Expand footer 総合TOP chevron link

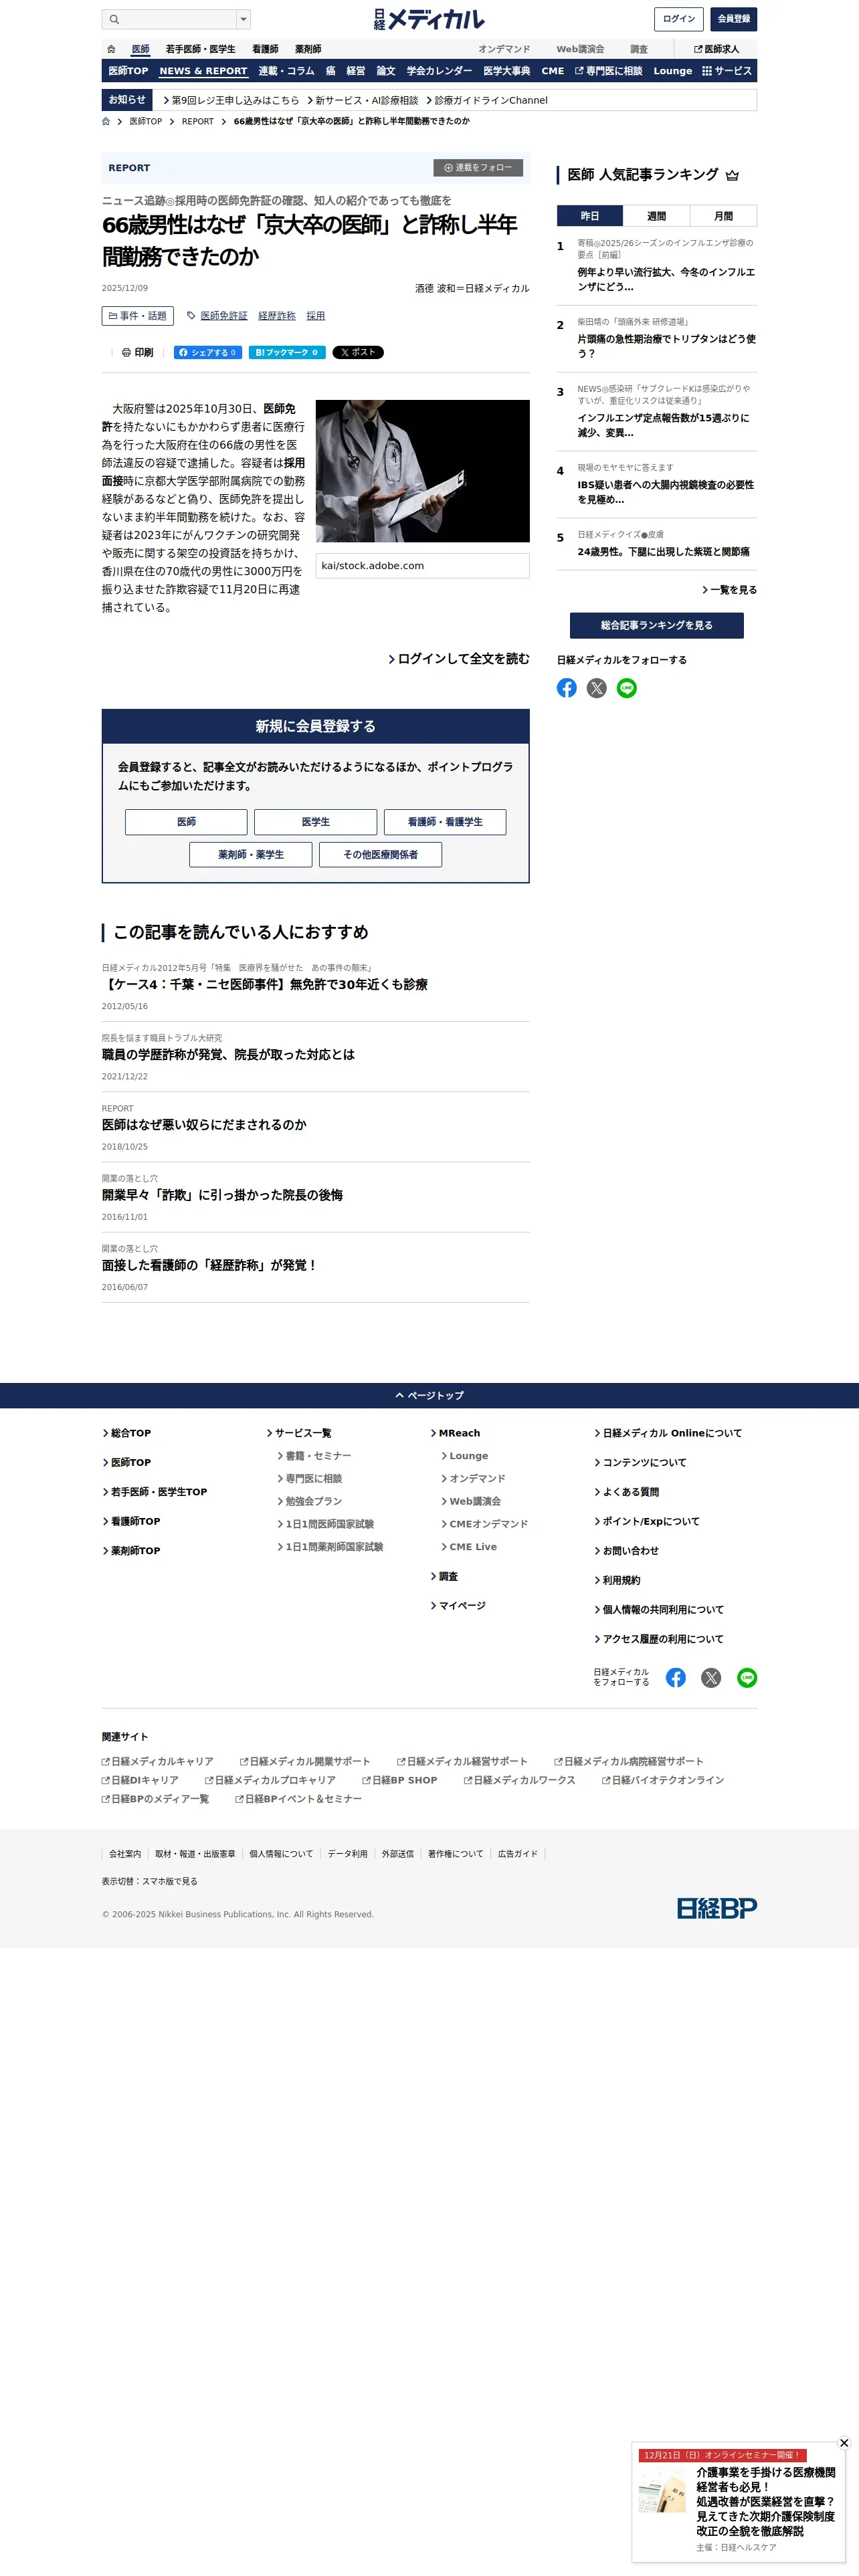[x=126, y=1434]
